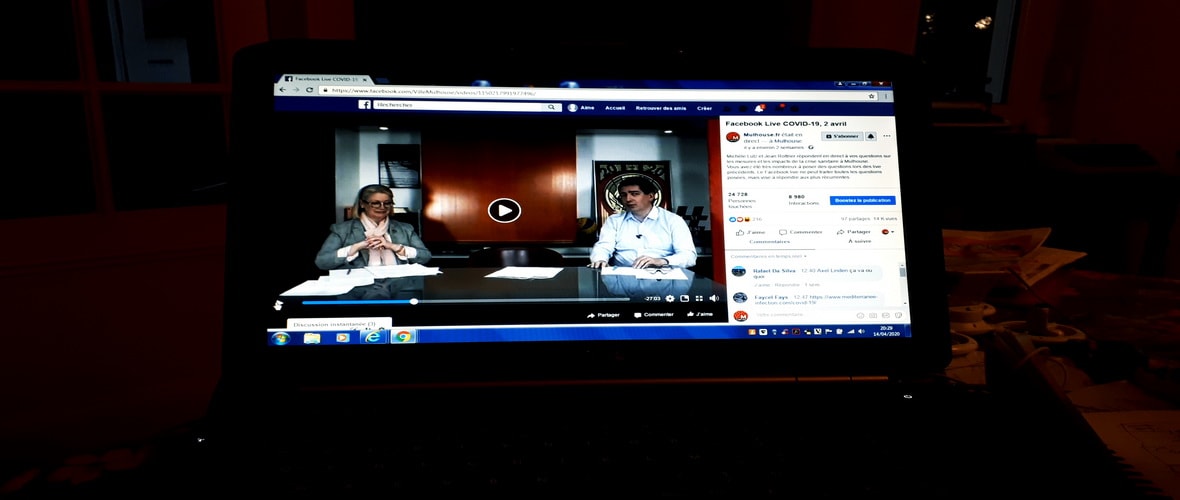Click the 57 partages count
Viewport: 1180px width, 500px height.
point(855,219)
